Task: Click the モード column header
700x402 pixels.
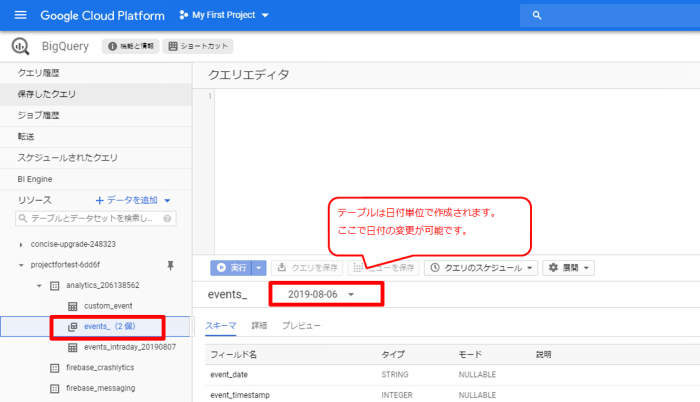Action: (x=470, y=355)
